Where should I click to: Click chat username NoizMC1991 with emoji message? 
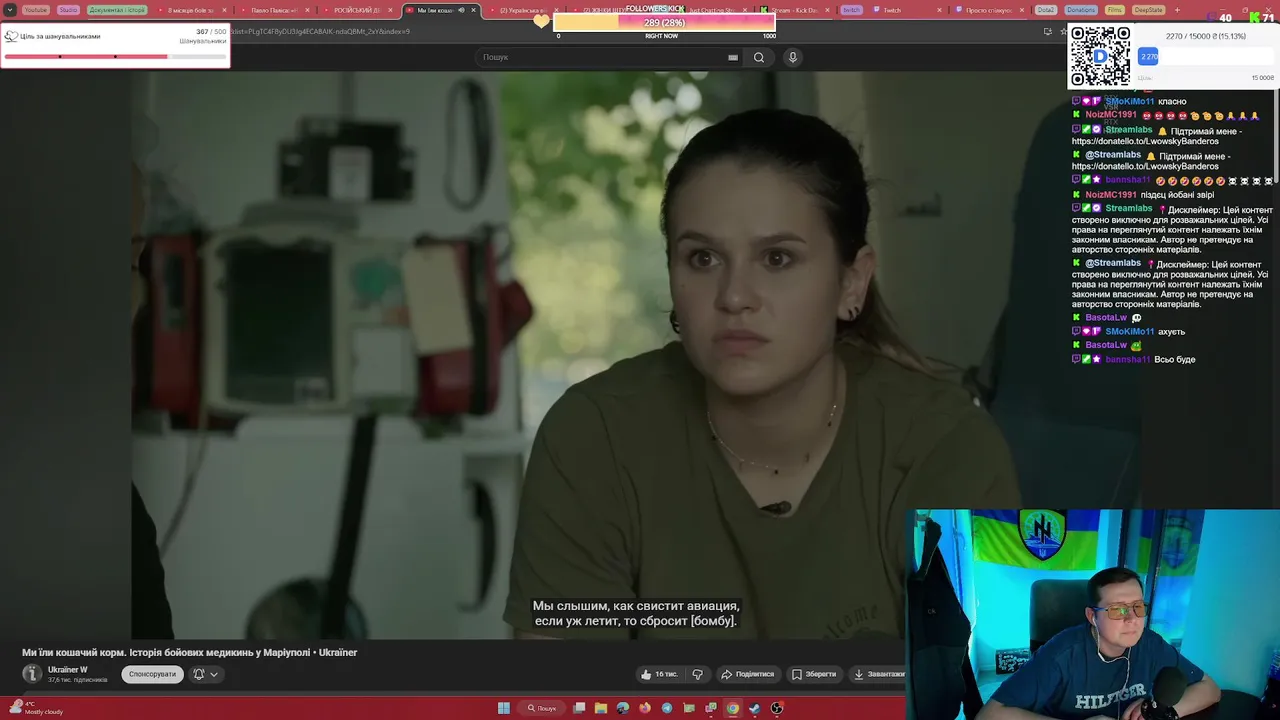click(x=1111, y=115)
